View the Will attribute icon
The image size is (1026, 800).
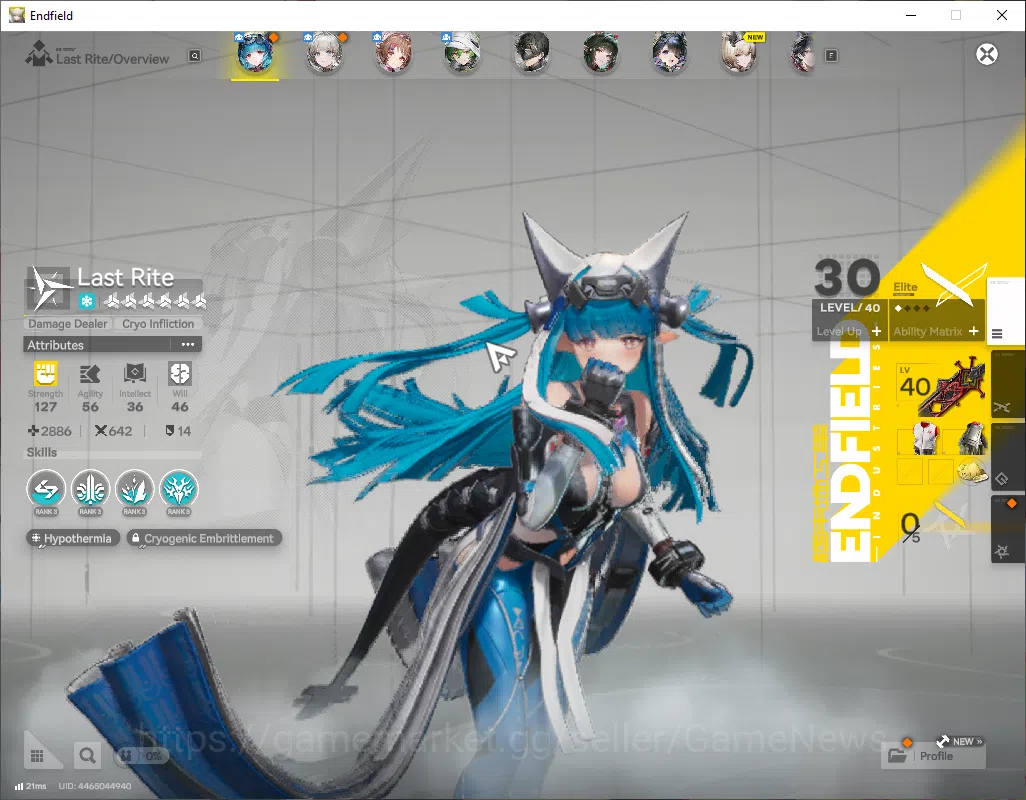tap(180, 374)
